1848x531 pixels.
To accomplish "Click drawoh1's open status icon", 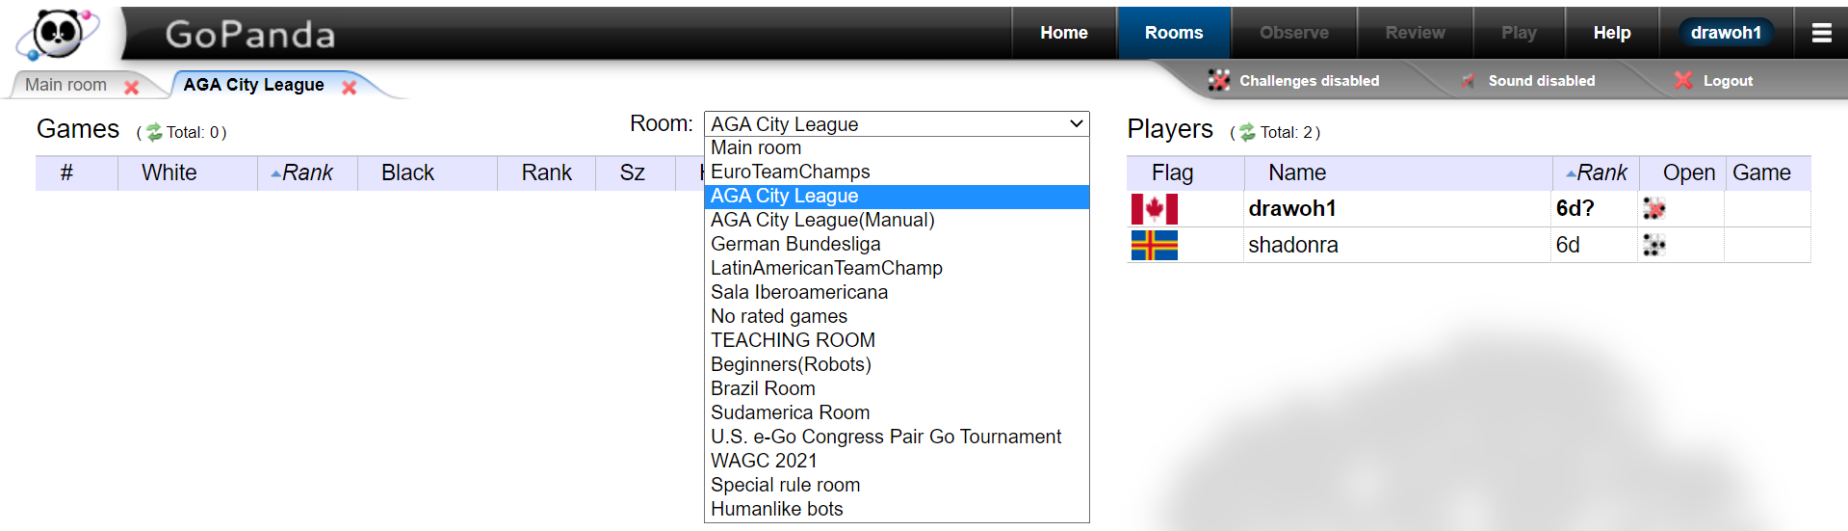I will 1653,209.
